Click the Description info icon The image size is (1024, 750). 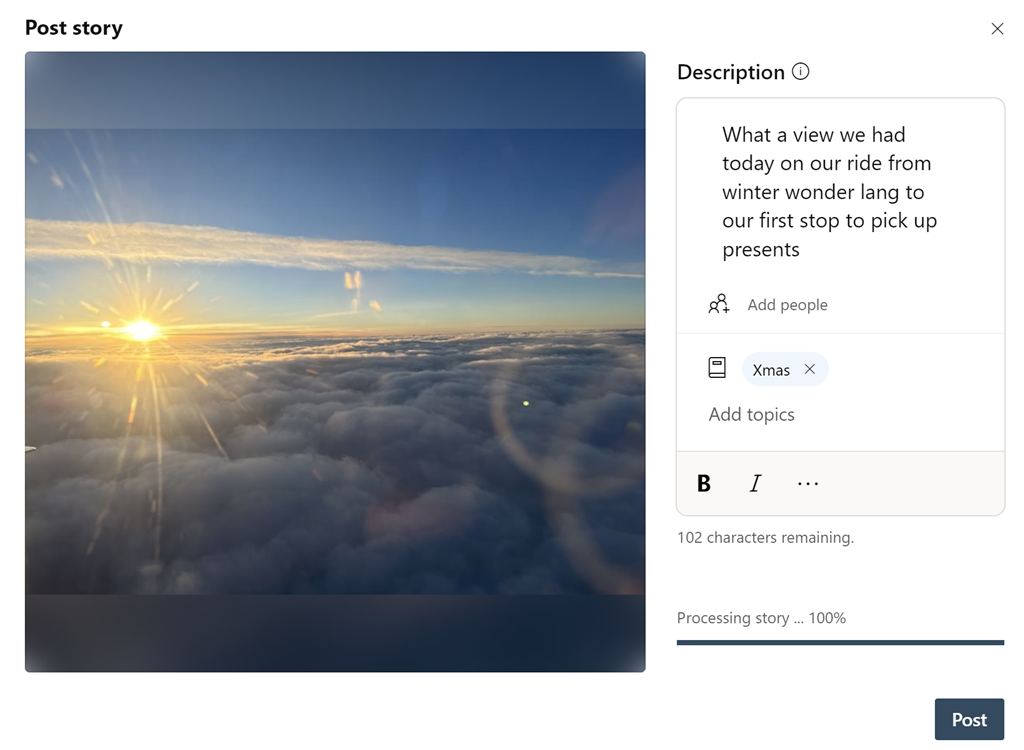pyautogui.click(x=800, y=72)
